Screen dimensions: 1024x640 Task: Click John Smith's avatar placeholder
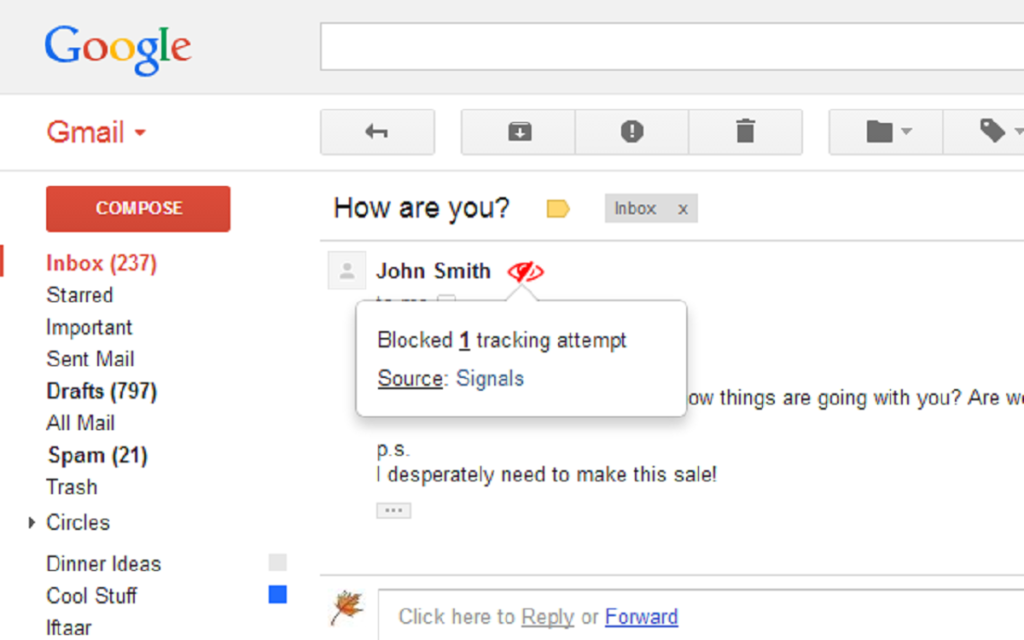(x=347, y=270)
